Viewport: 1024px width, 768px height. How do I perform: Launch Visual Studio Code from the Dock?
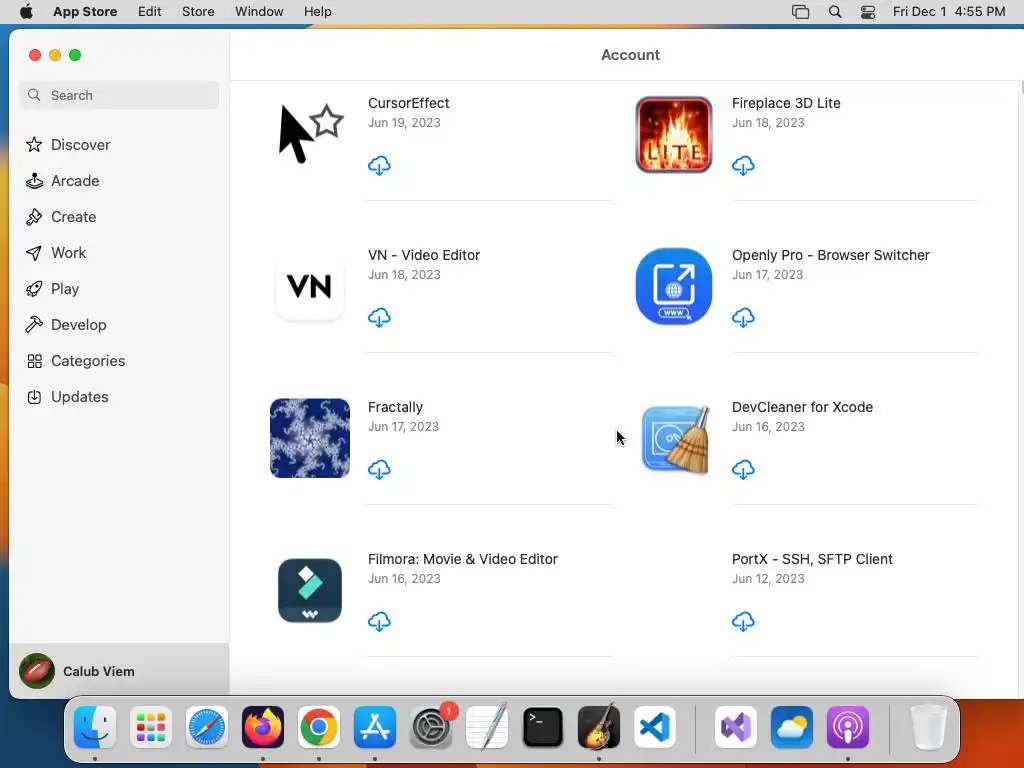point(655,727)
